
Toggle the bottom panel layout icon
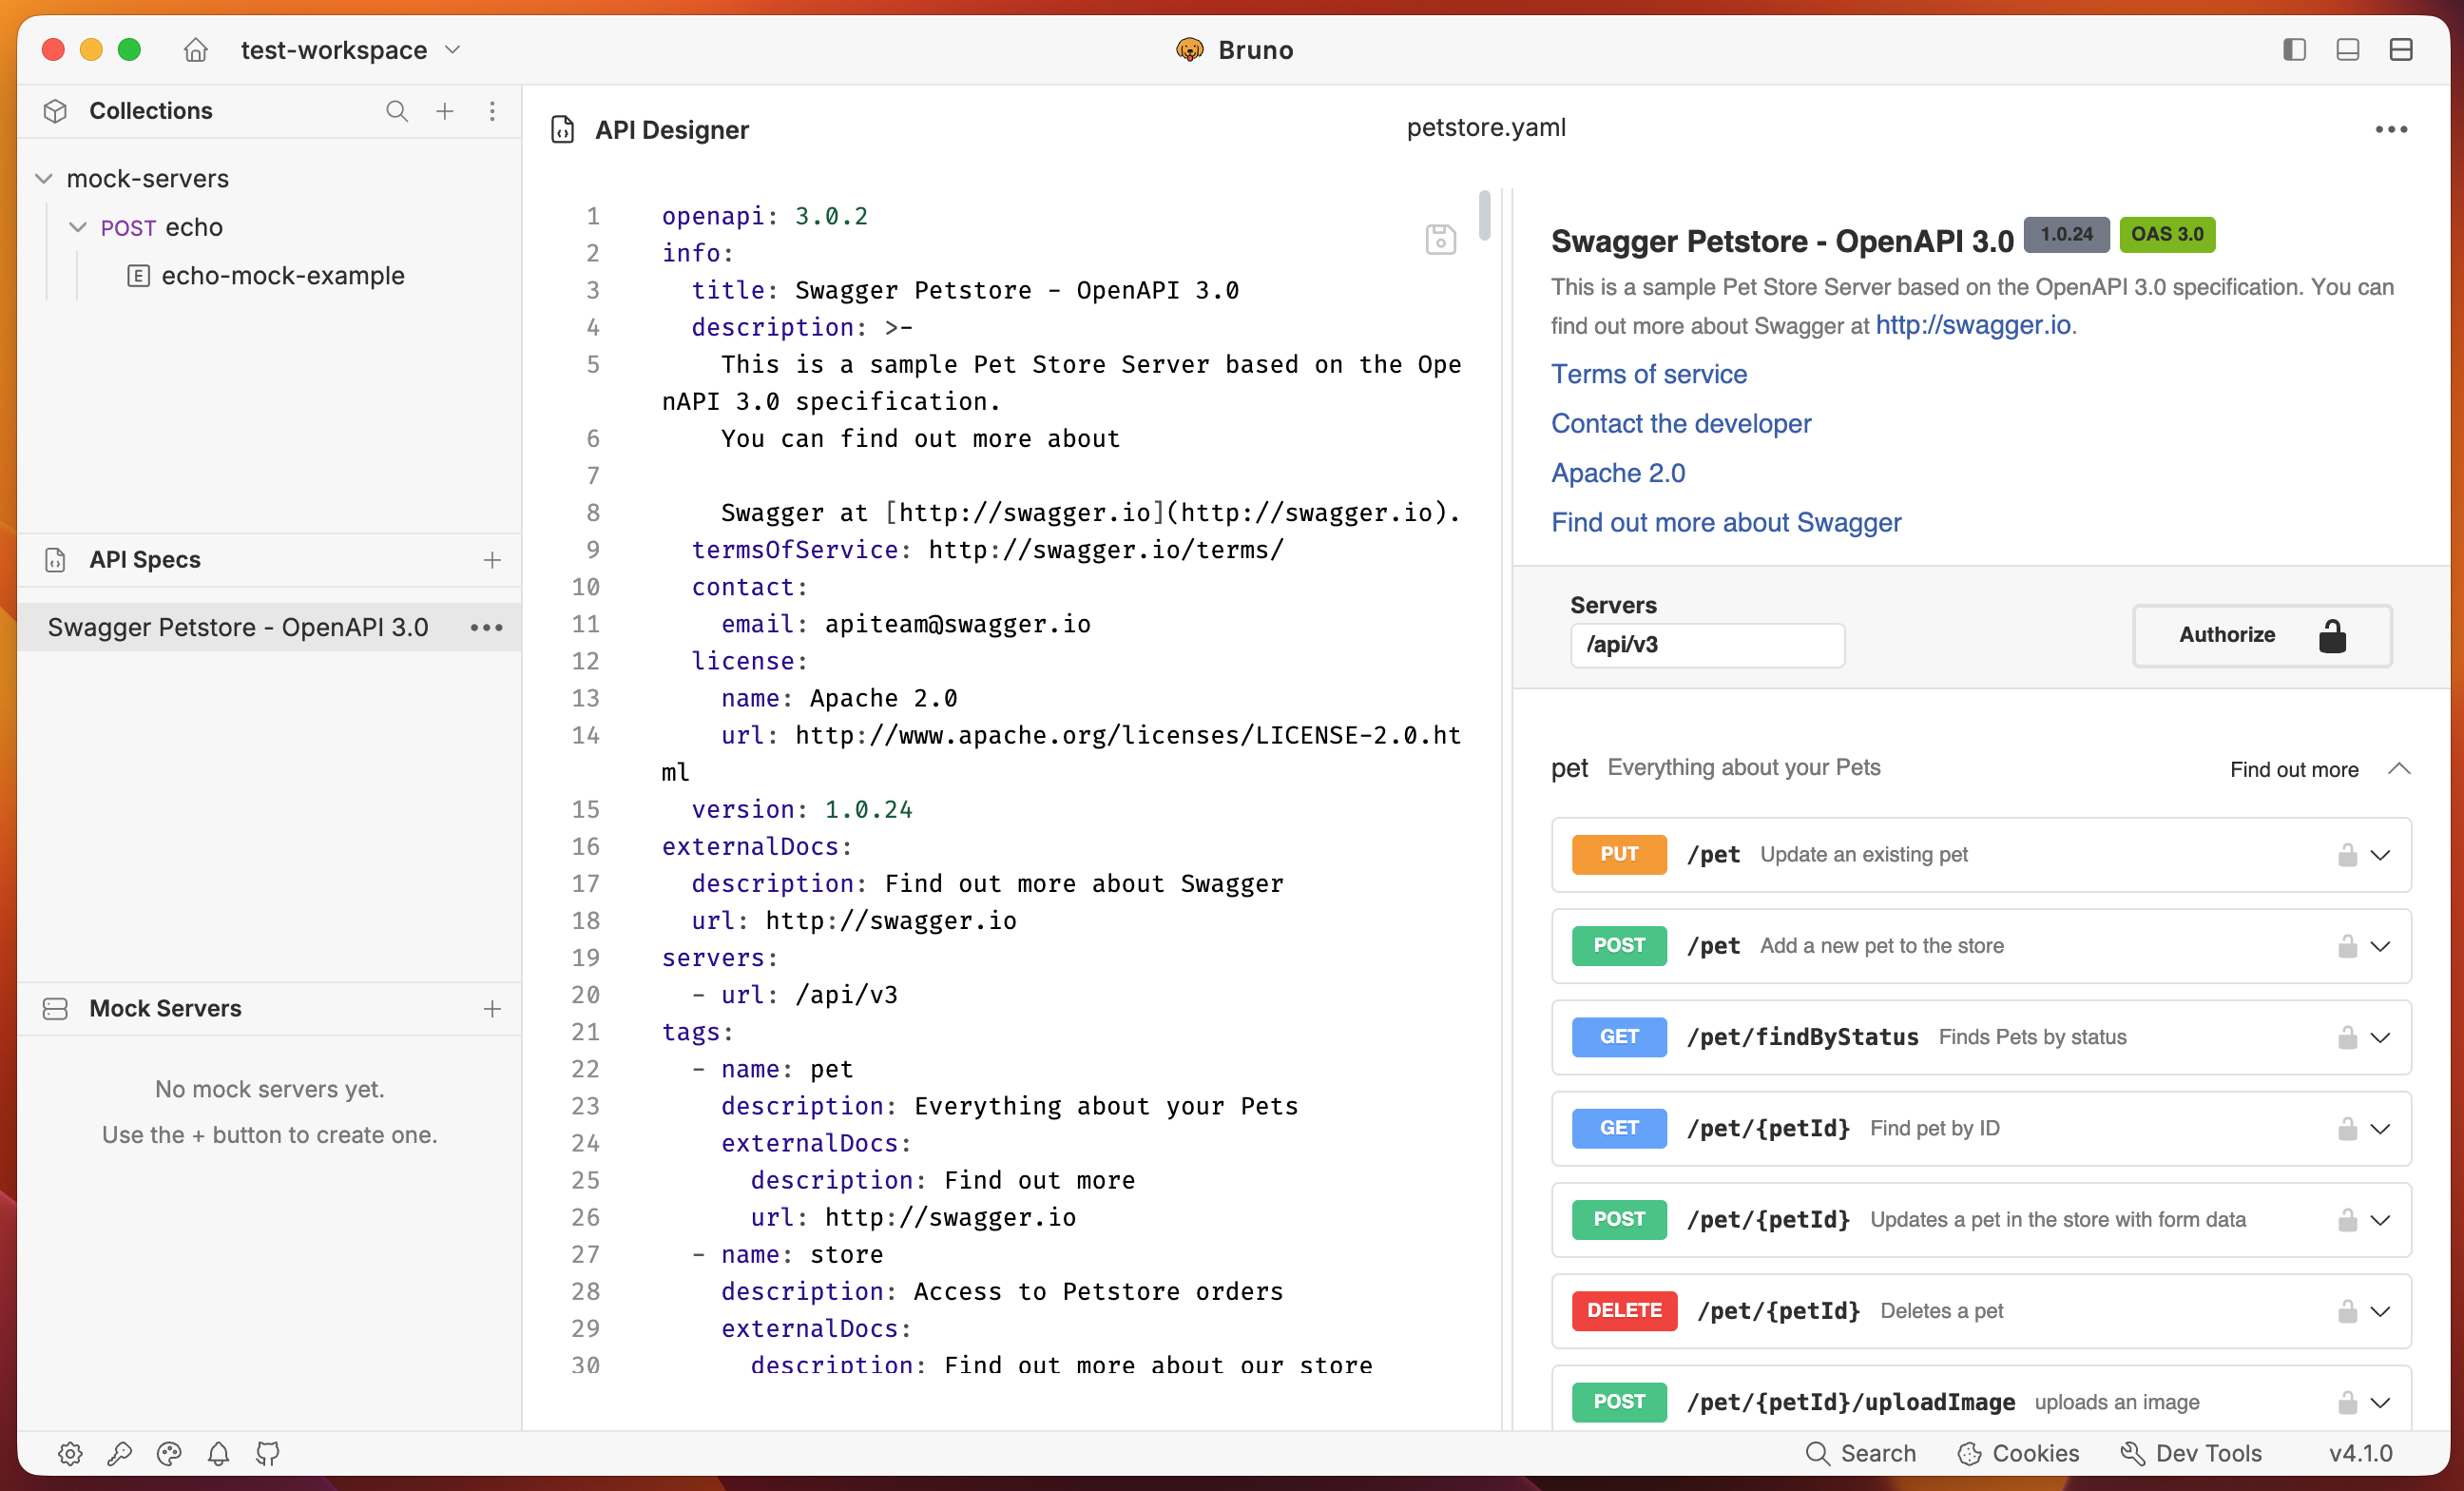tap(2347, 50)
